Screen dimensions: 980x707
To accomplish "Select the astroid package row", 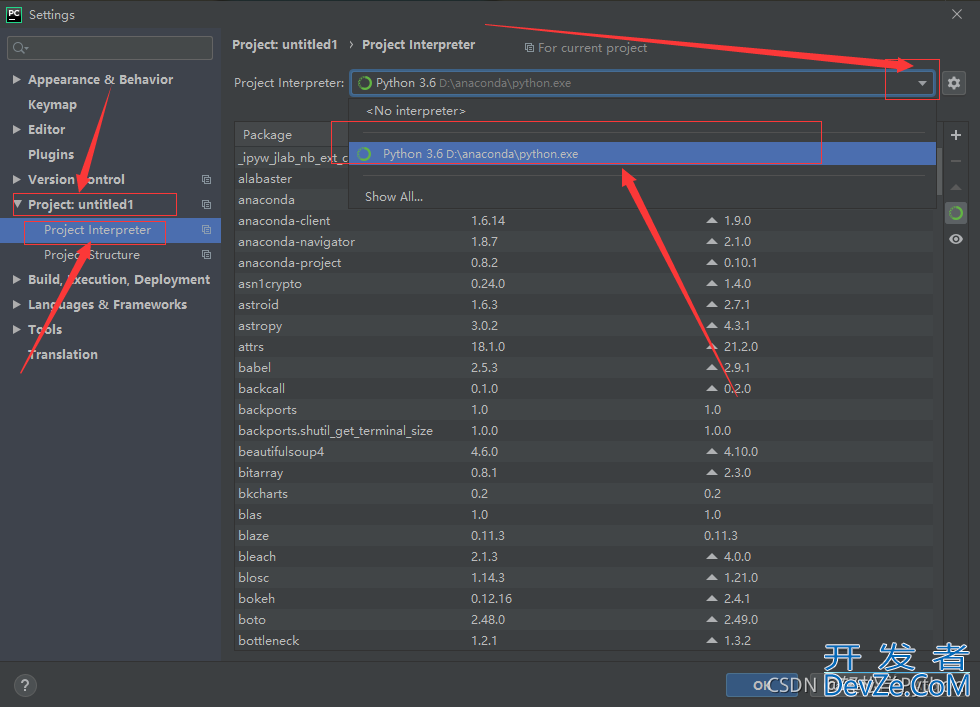I will (x=584, y=304).
